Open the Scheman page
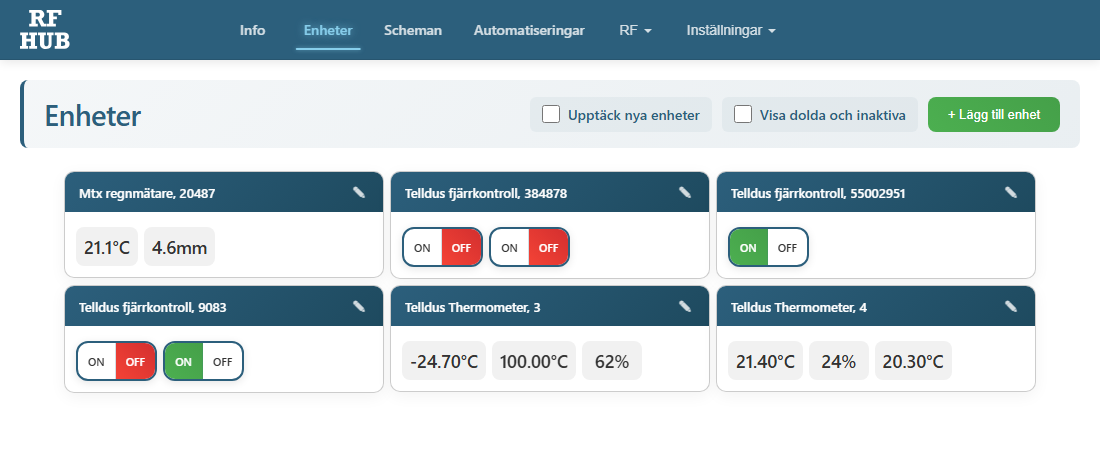Viewport: 1100px width, 450px height. pos(412,30)
